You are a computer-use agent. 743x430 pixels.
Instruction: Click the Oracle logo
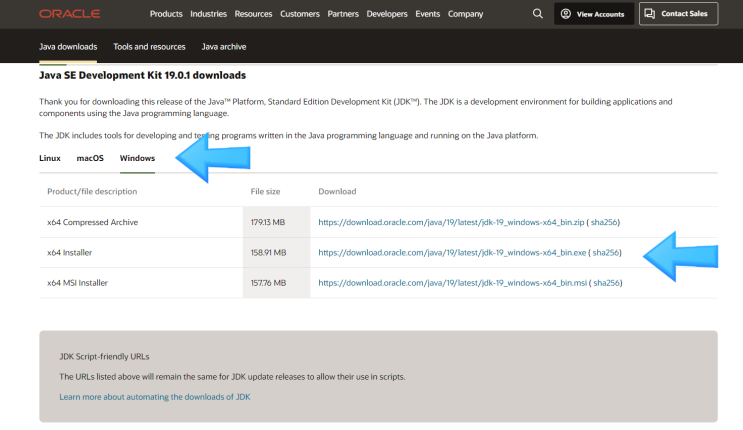coord(69,14)
